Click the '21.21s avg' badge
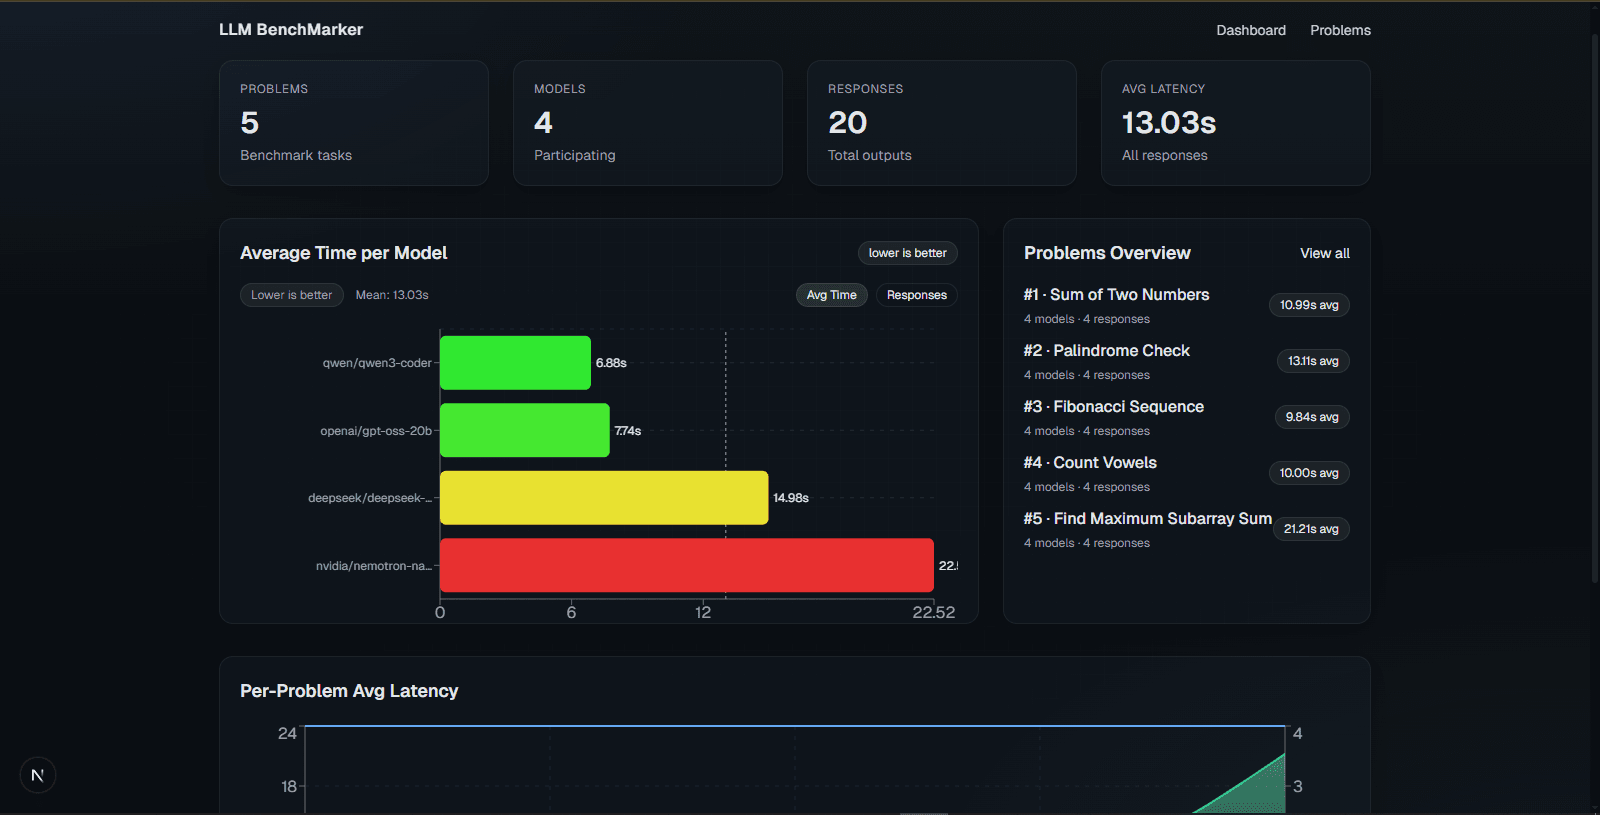Screen dimensions: 1600x815 click(1311, 529)
